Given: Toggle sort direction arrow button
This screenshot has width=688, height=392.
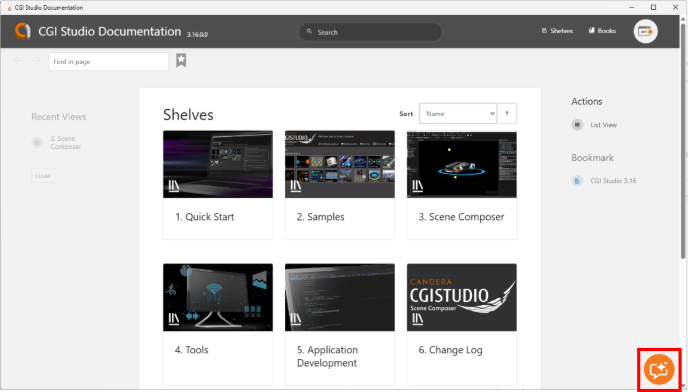Looking at the screenshot, I should point(507,114).
